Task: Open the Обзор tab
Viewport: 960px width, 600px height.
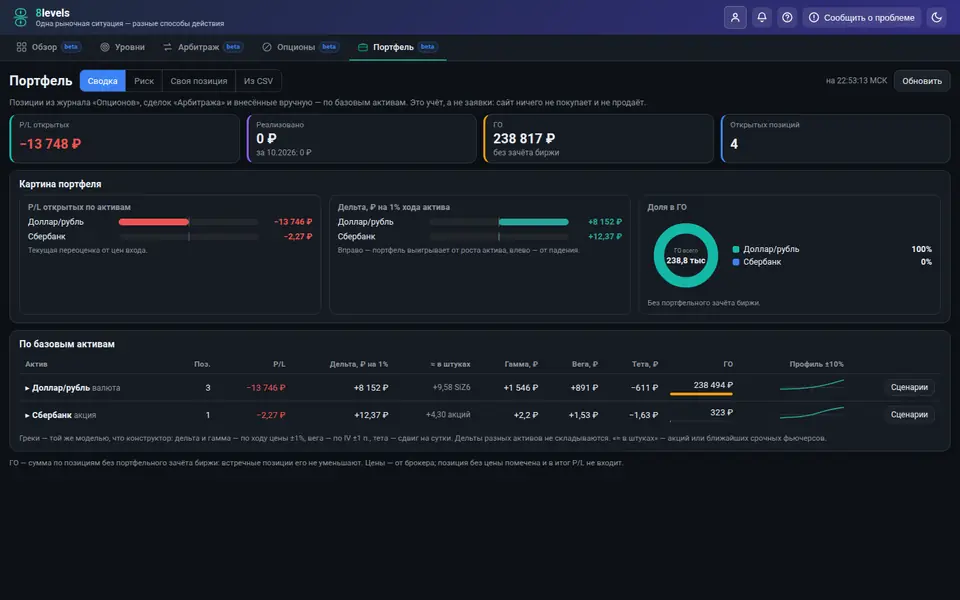Action: [x=48, y=47]
